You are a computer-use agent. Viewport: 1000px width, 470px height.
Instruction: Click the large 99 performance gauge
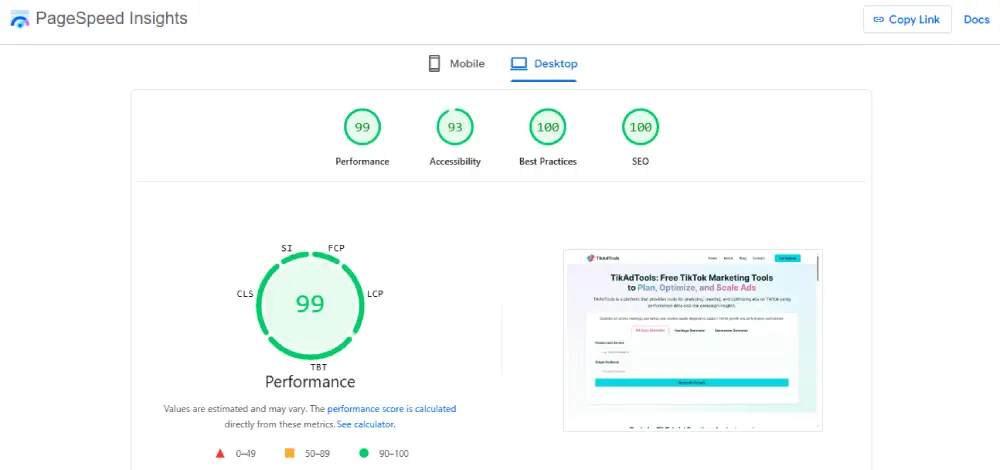(310, 305)
